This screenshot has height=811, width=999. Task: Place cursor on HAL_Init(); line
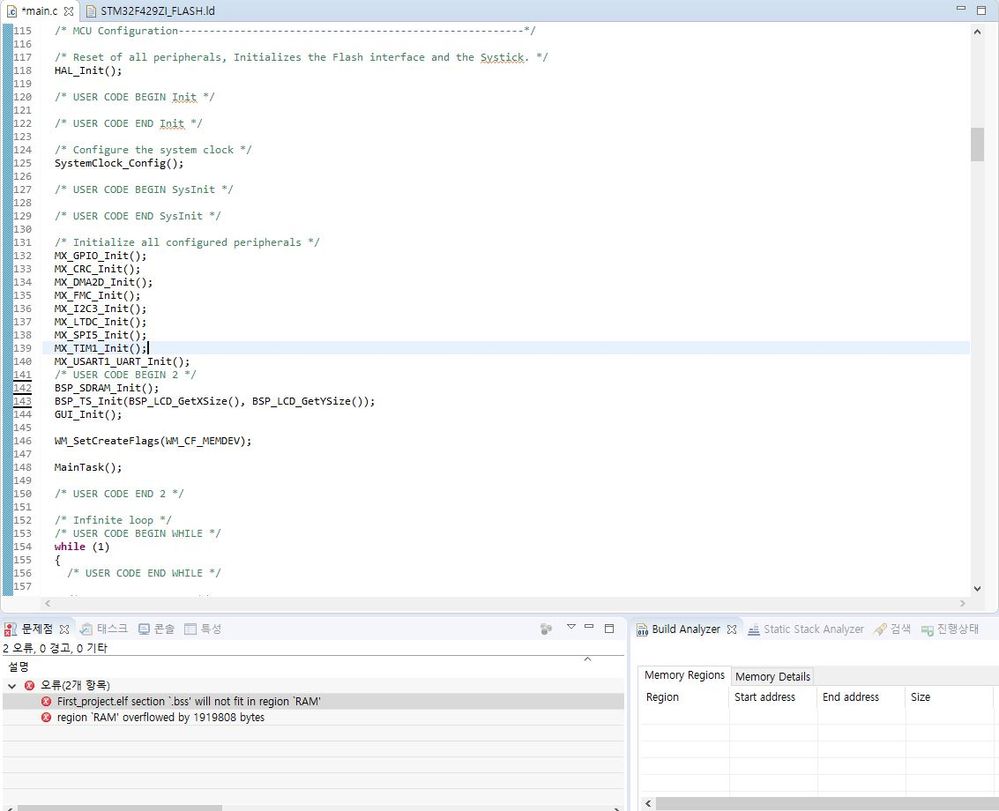click(x=88, y=70)
